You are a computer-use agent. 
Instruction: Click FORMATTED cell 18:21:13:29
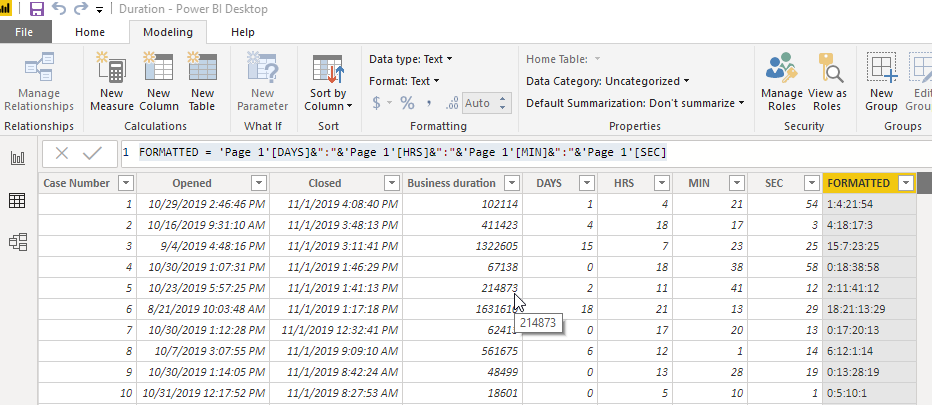(x=870, y=309)
